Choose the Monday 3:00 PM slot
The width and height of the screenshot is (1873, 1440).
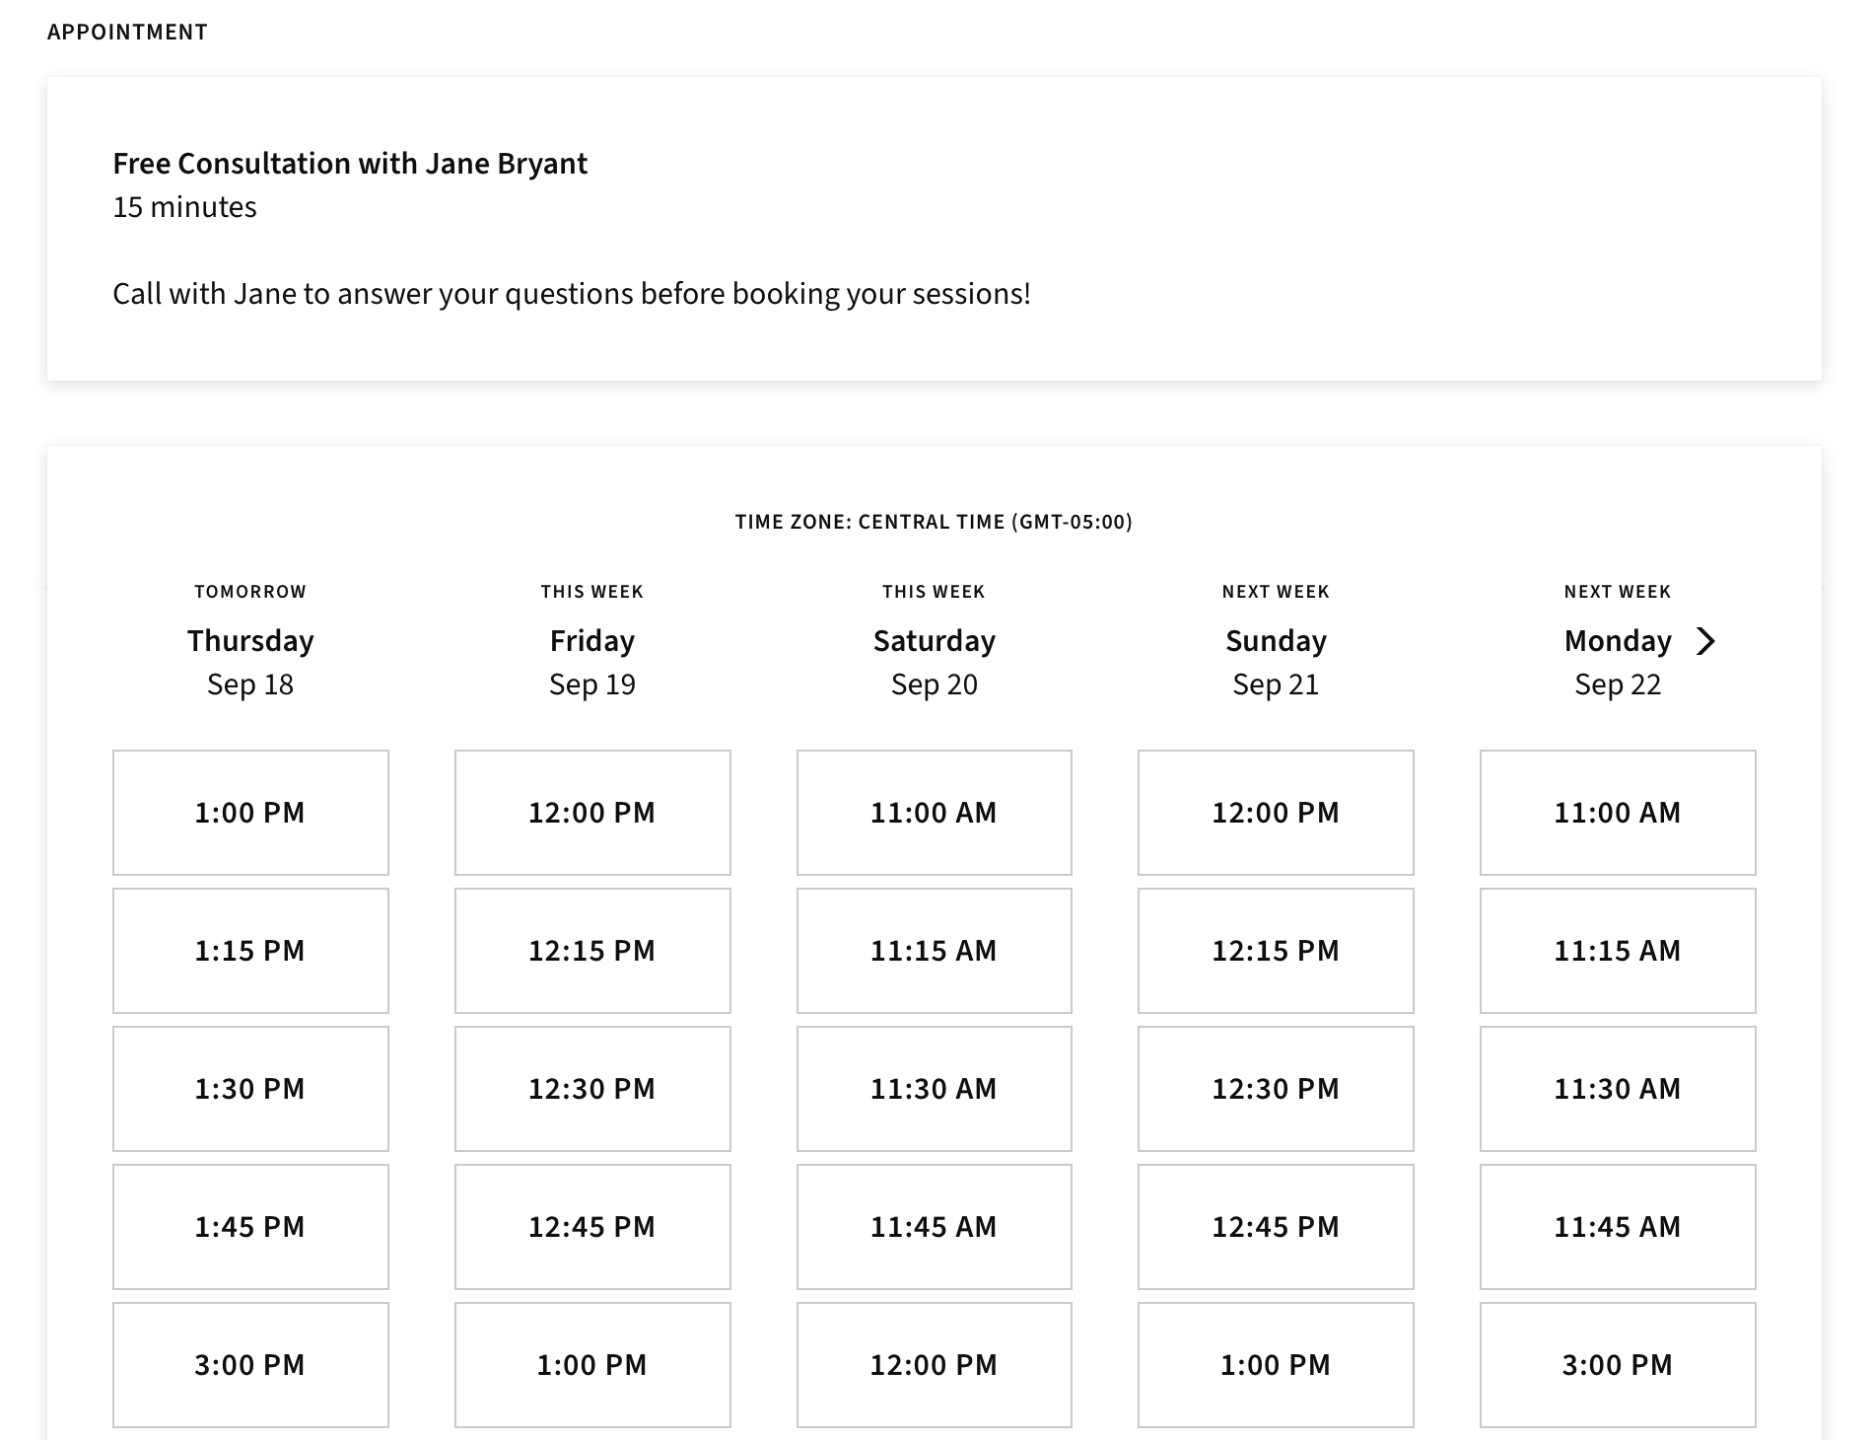pos(1617,1364)
